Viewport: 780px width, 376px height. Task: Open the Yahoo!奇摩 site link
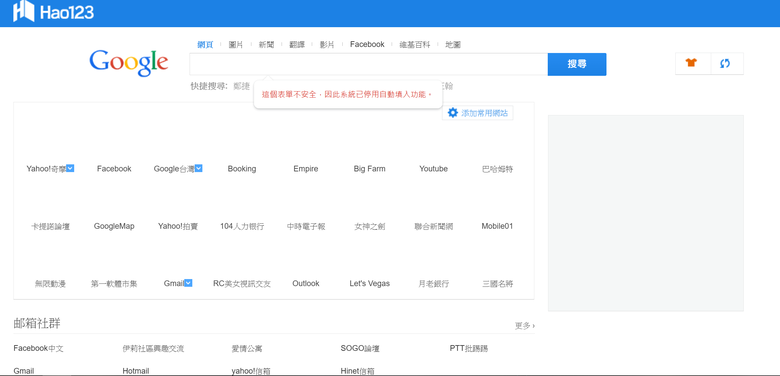[x=46, y=169]
